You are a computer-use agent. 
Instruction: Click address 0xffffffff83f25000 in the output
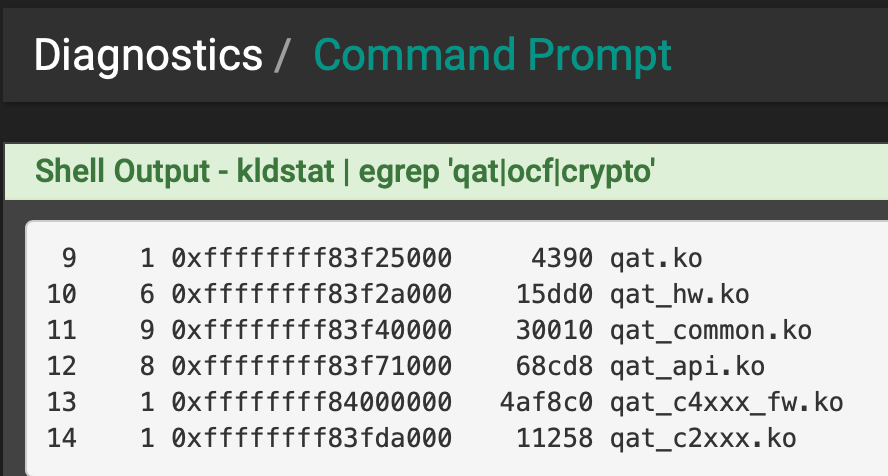coord(311,259)
